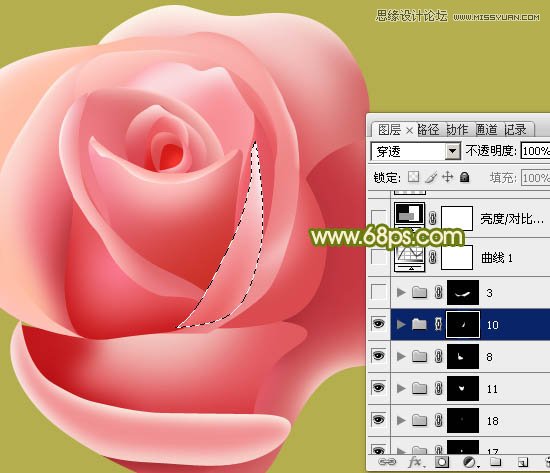Click folder icon of group 11
The width and height of the screenshot is (550, 473).
[419, 388]
